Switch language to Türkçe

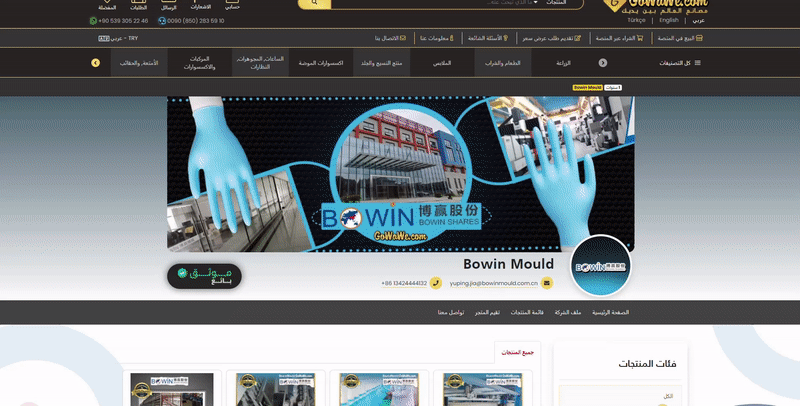(636, 20)
